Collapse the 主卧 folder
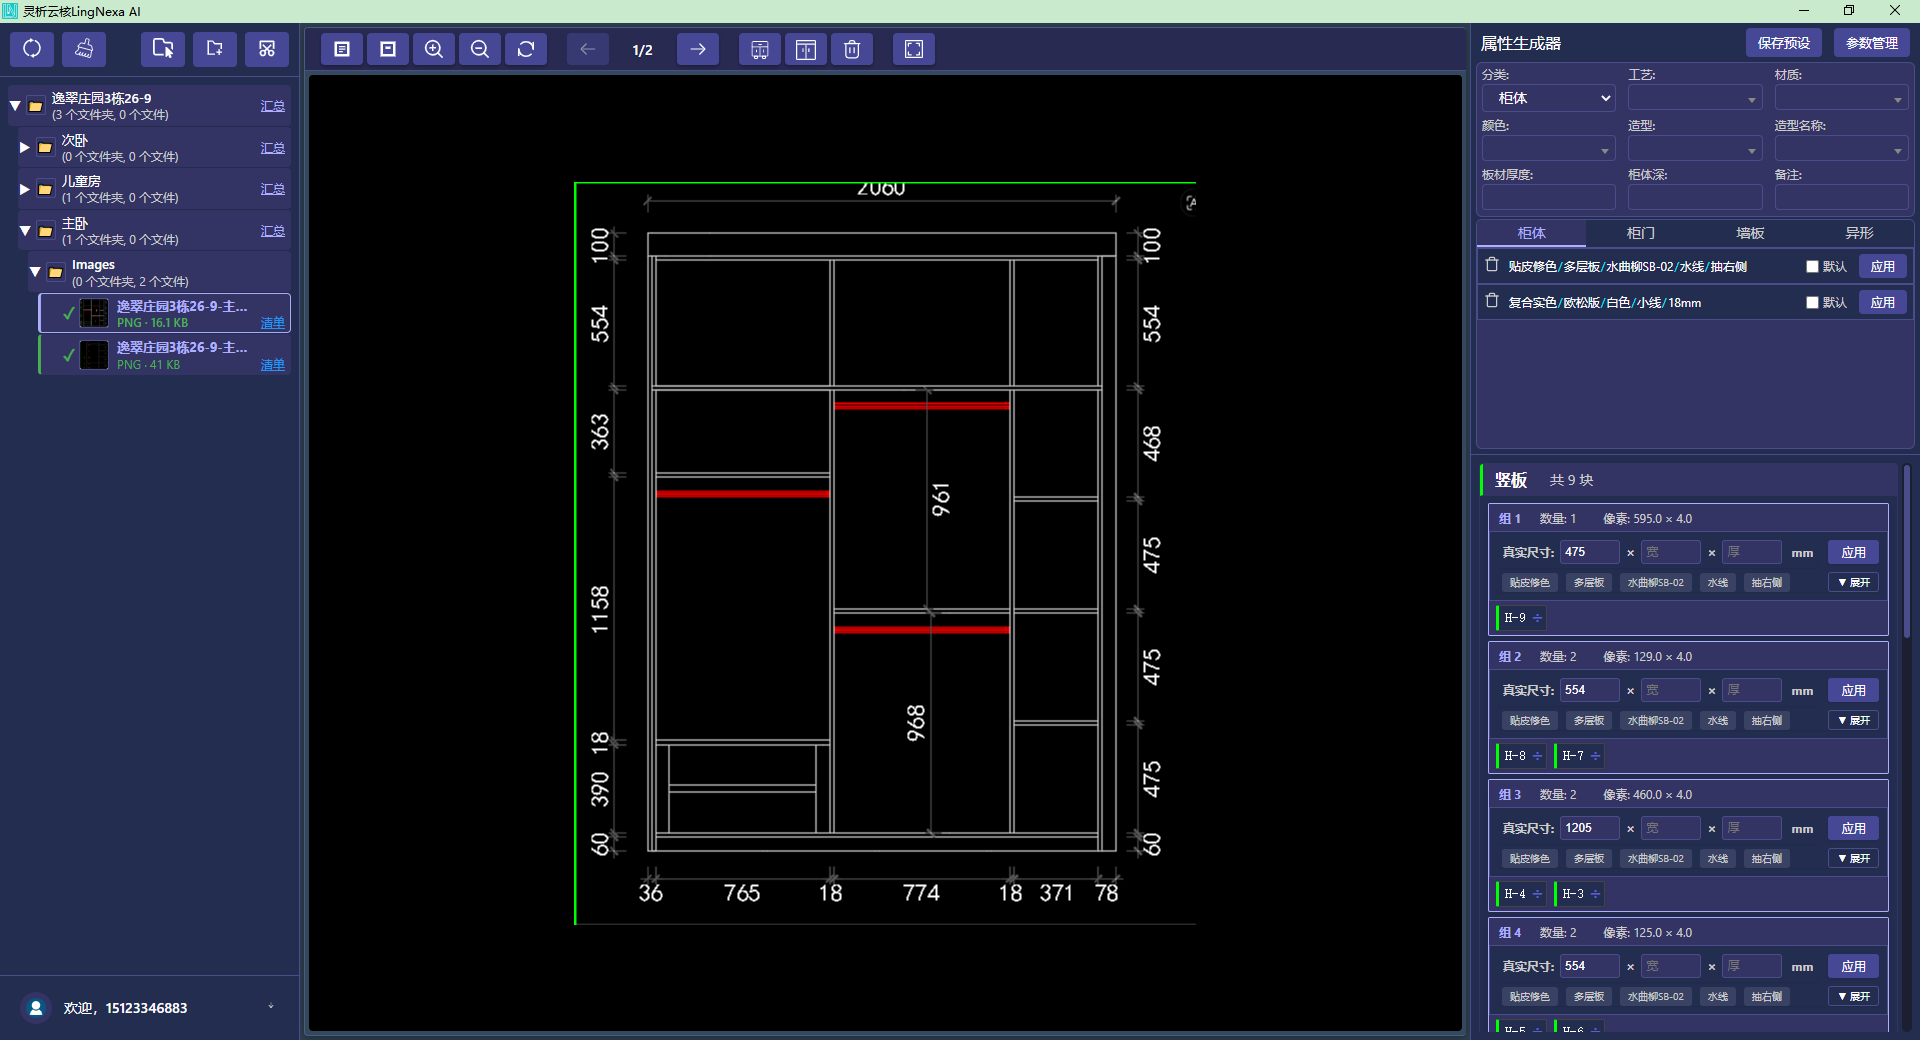The height and width of the screenshot is (1040, 1920). click(25, 231)
